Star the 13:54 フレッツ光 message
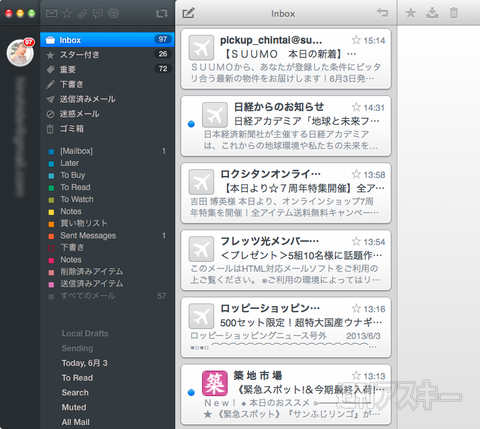The height and width of the screenshot is (429, 480). (x=356, y=241)
